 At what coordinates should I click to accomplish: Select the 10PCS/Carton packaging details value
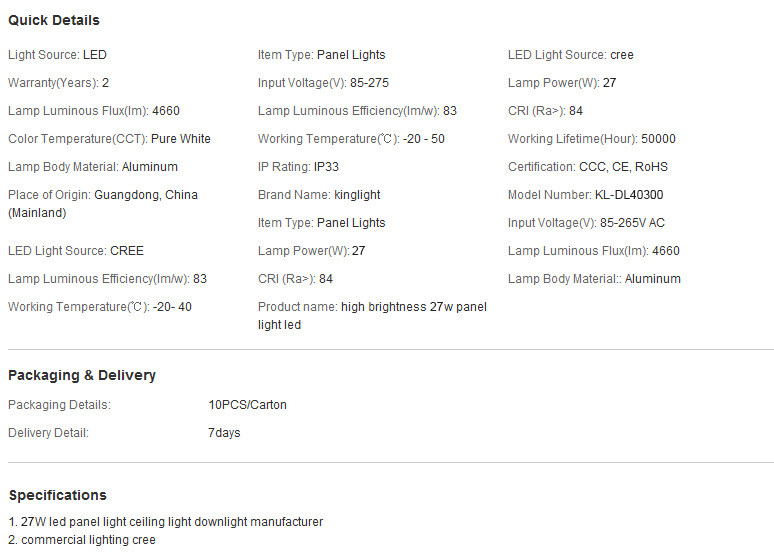click(247, 405)
